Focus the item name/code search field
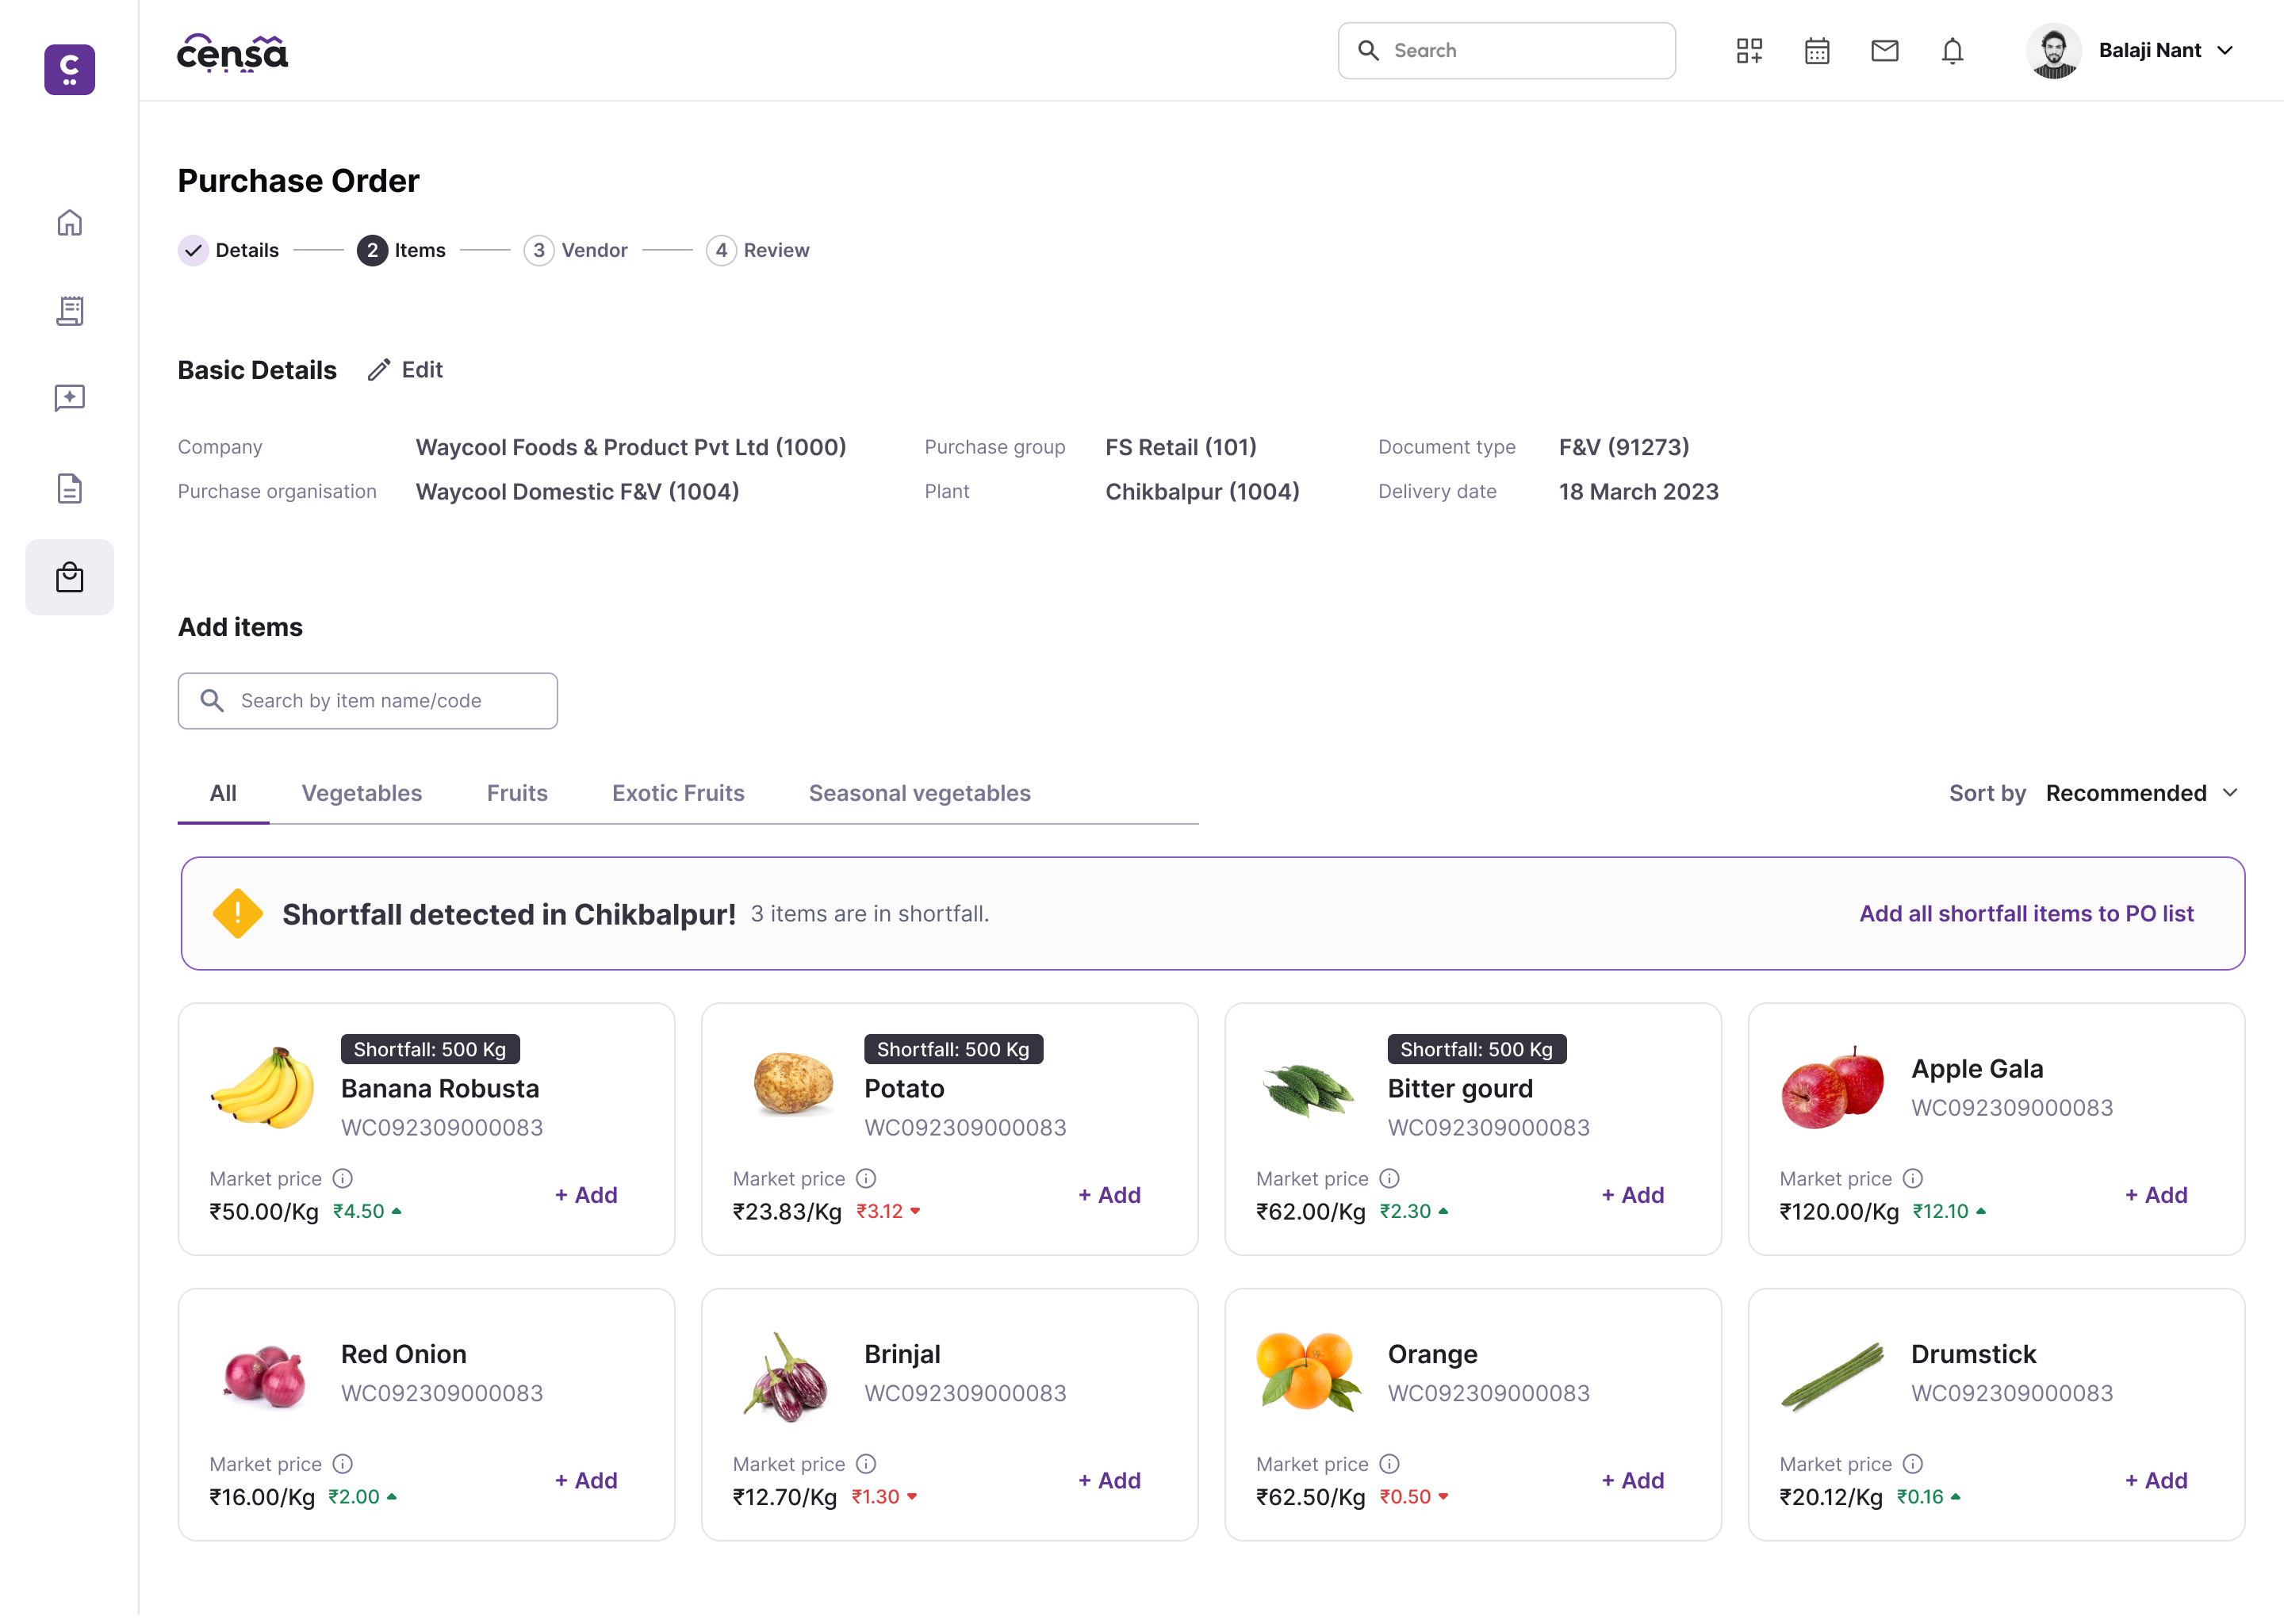The height and width of the screenshot is (1624, 2284). [367, 701]
